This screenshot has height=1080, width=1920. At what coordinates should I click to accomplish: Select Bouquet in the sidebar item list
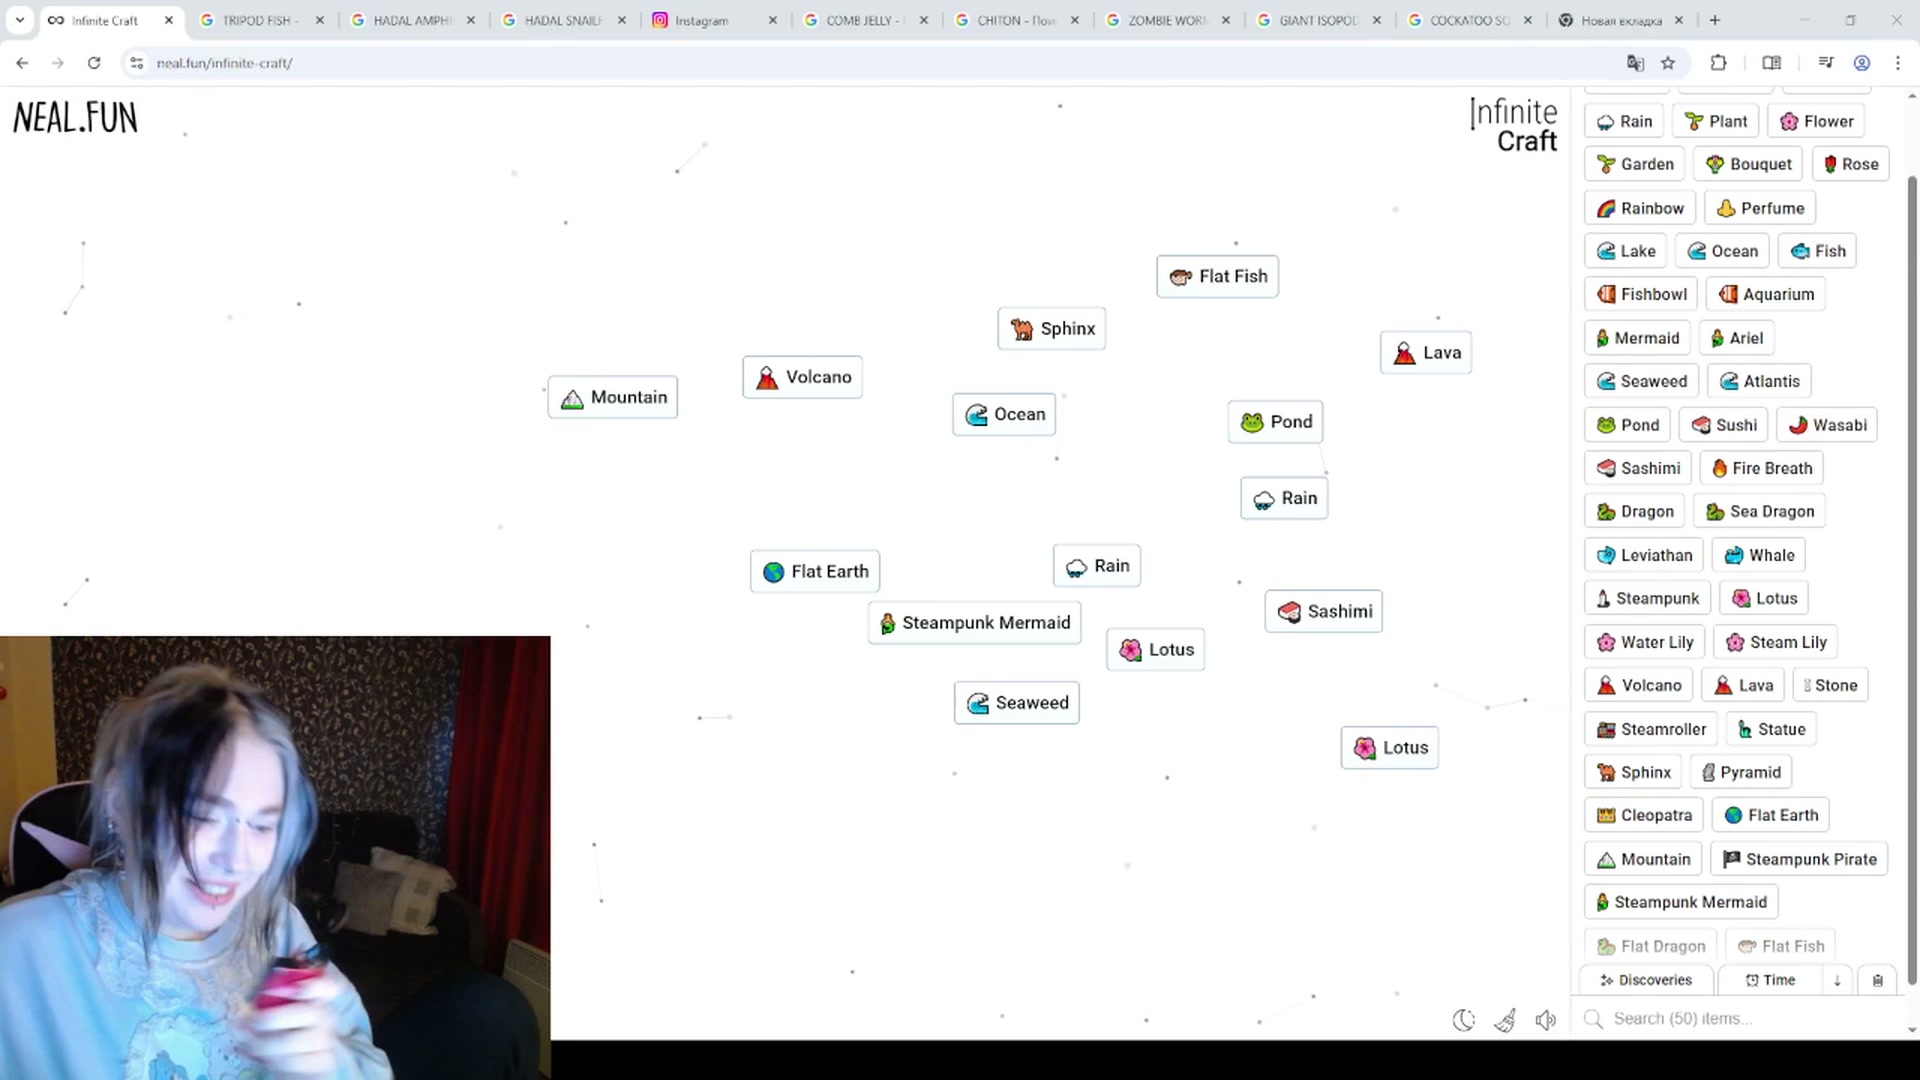click(x=1749, y=164)
